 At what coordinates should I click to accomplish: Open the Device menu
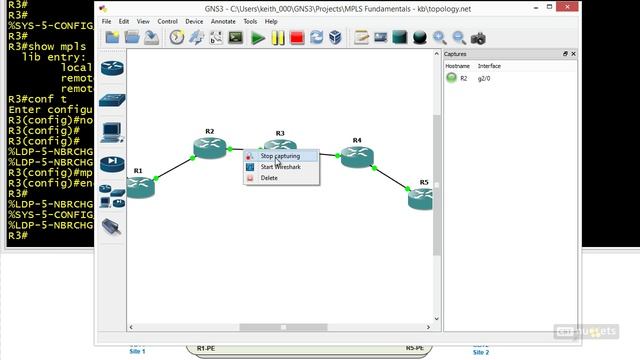tap(194, 21)
